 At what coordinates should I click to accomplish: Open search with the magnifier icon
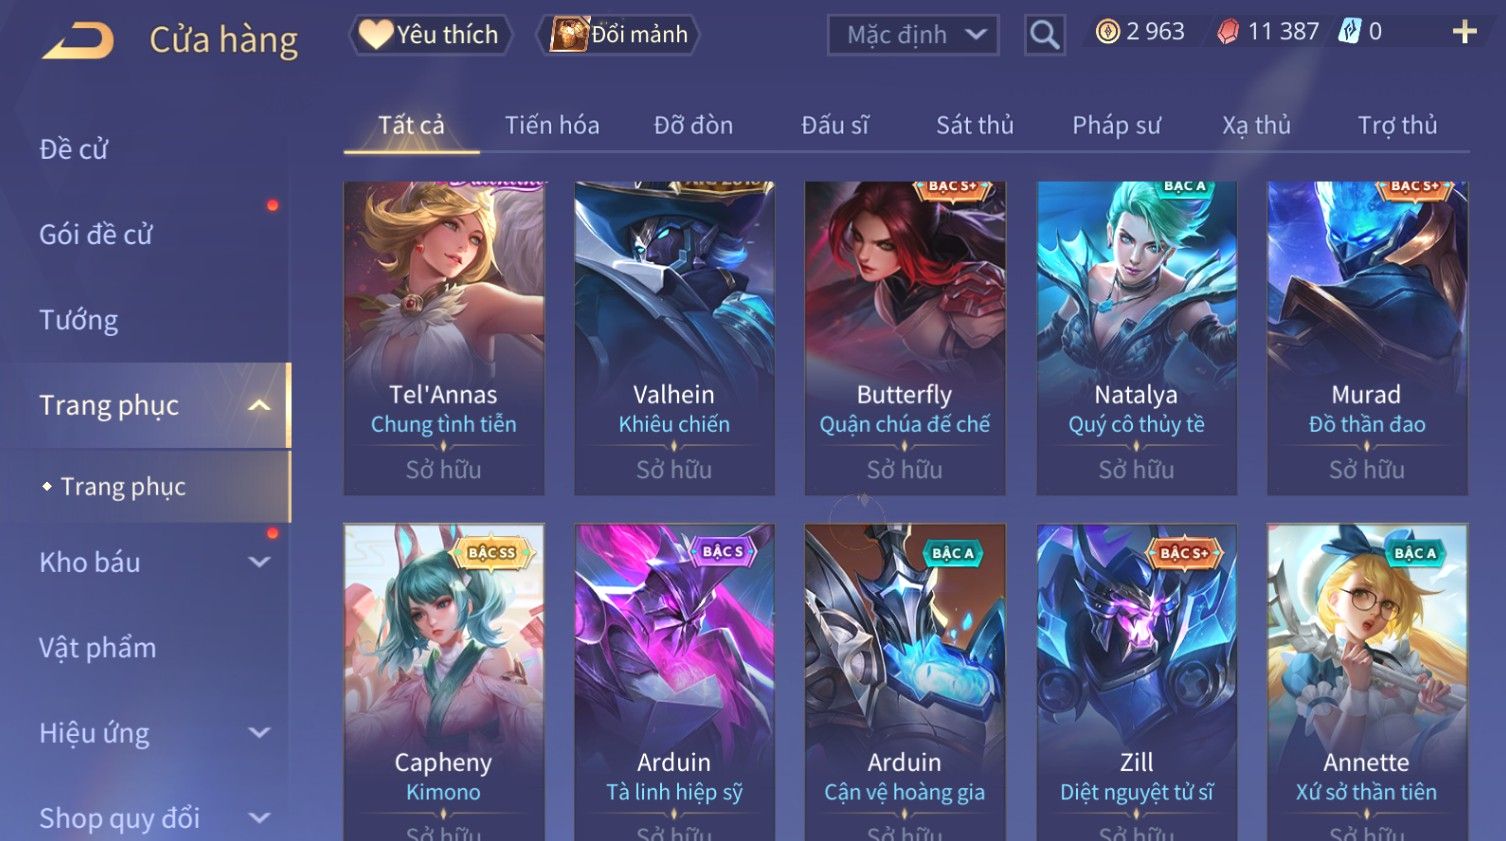[1044, 35]
